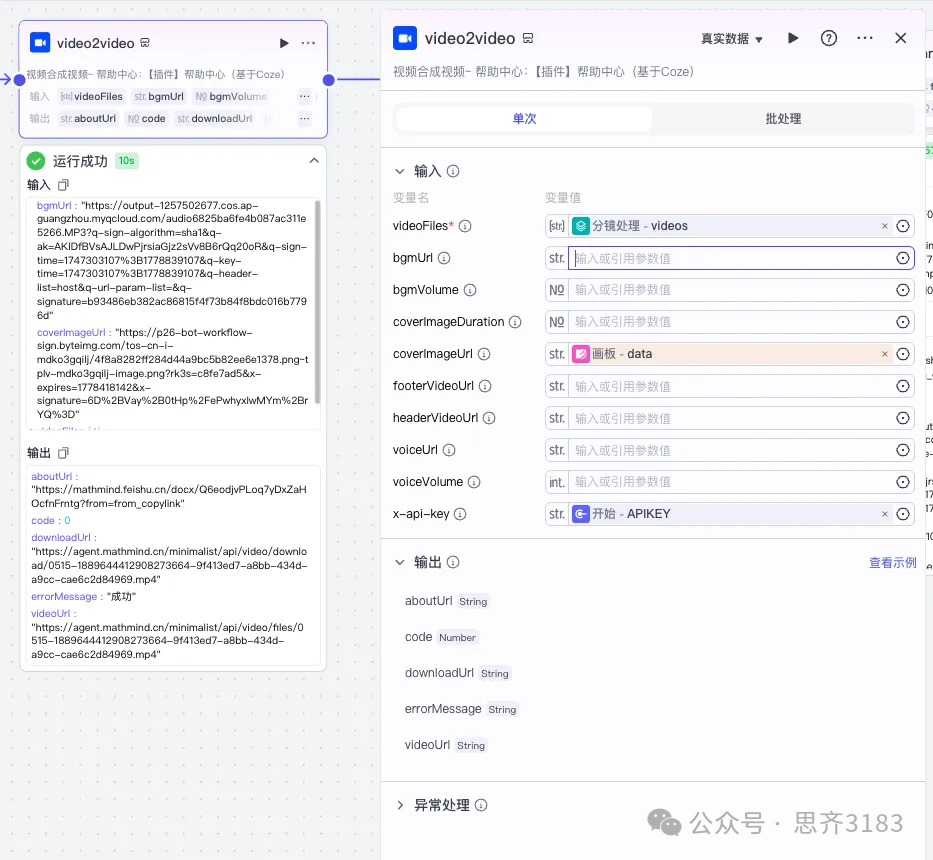The width and height of the screenshot is (933, 860).
Task: Show hidden output parameters on the node card
Action: (x=305, y=118)
